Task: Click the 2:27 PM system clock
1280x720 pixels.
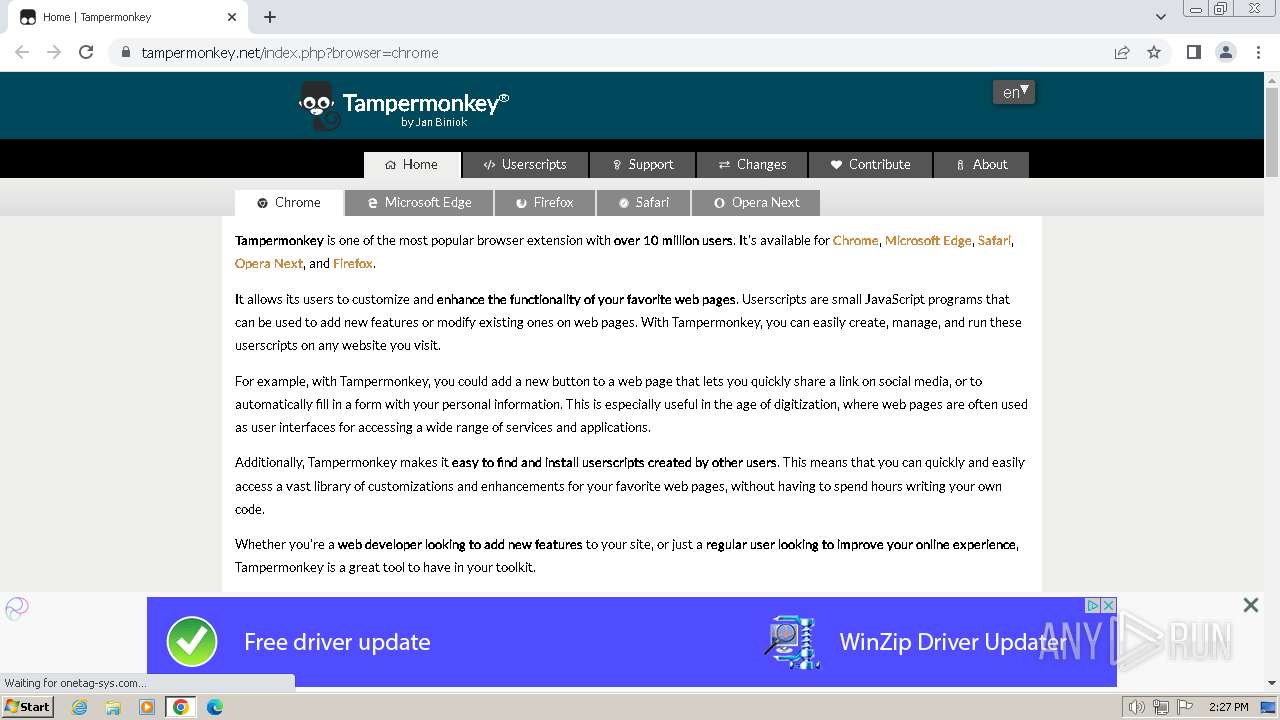Action: click(x=1228, y=707)
